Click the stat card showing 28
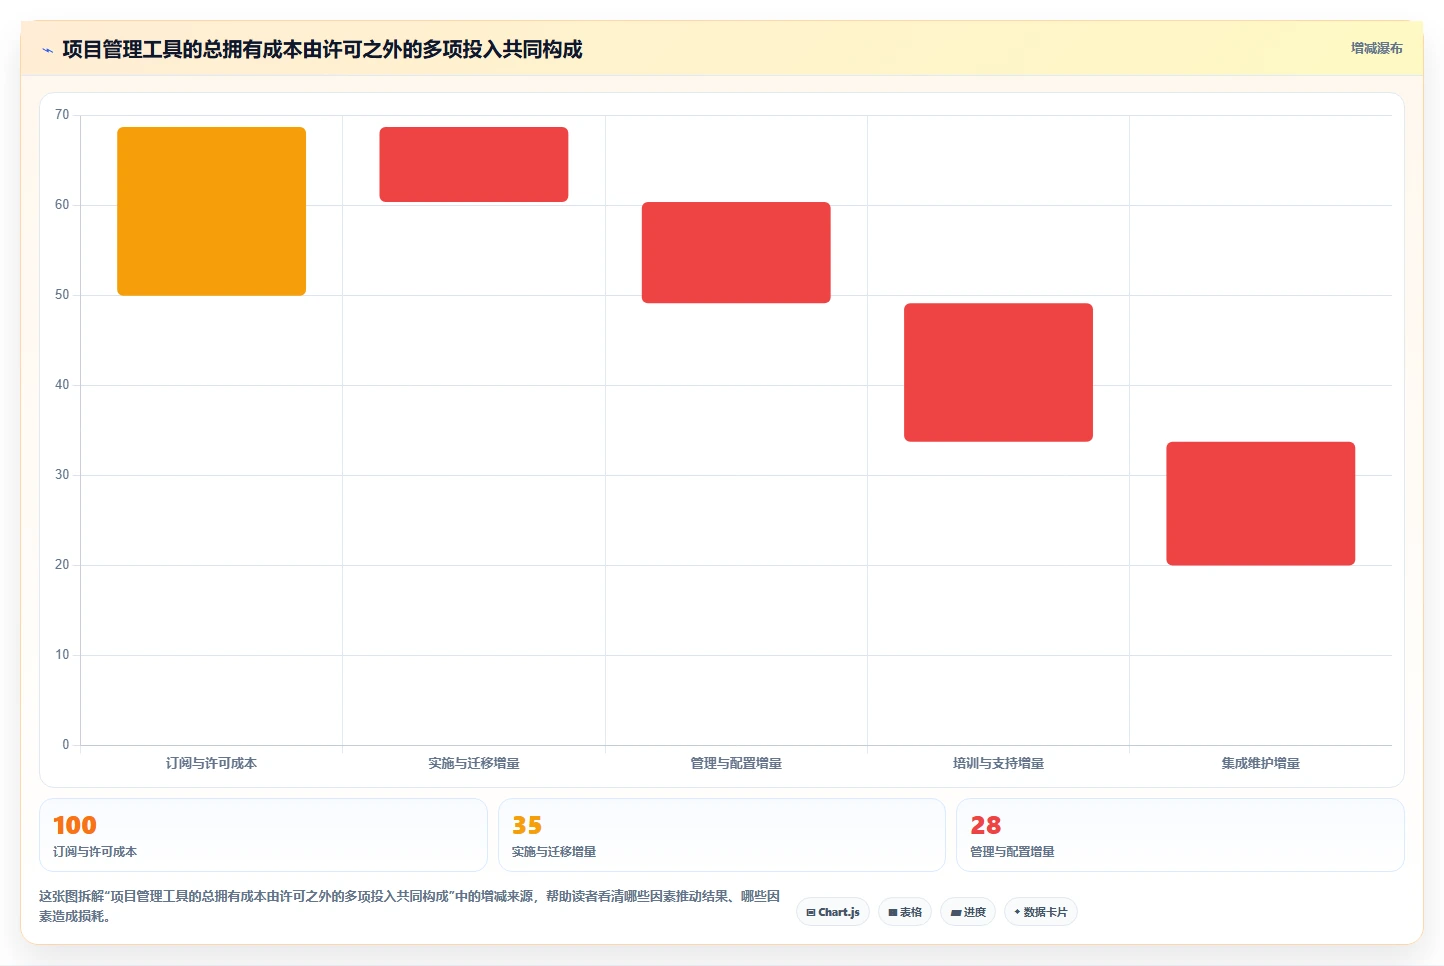Screen dimensions: 1444x966 coord(1180,835)
